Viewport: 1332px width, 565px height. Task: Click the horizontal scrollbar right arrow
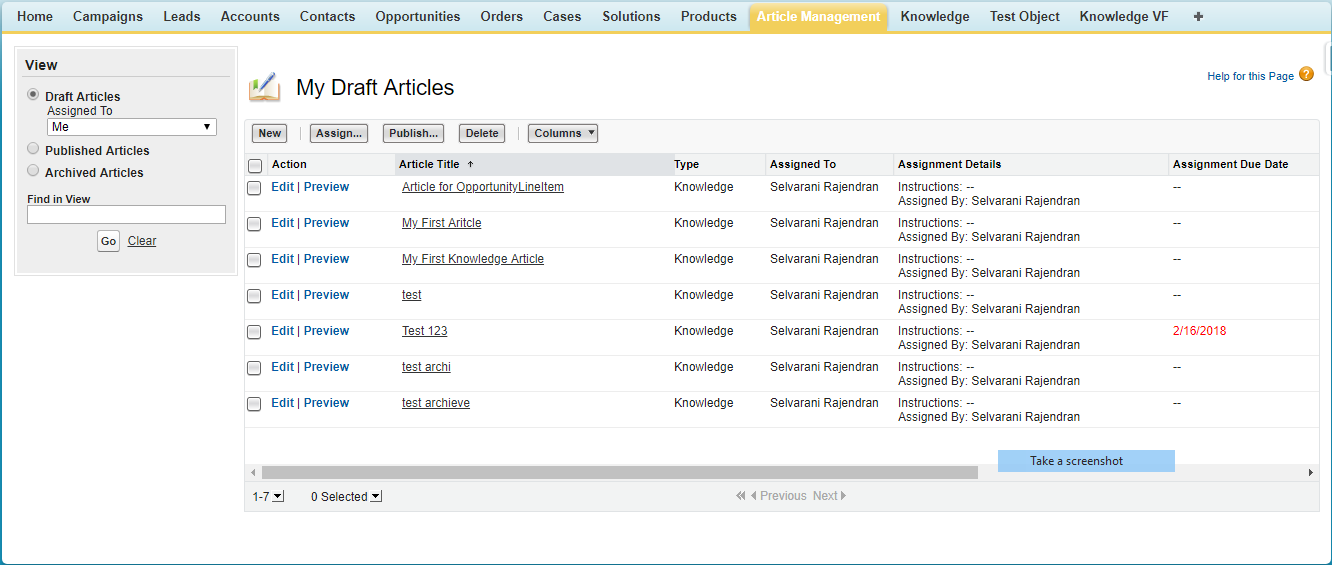pyautogui.click(x=1311, y=472)
